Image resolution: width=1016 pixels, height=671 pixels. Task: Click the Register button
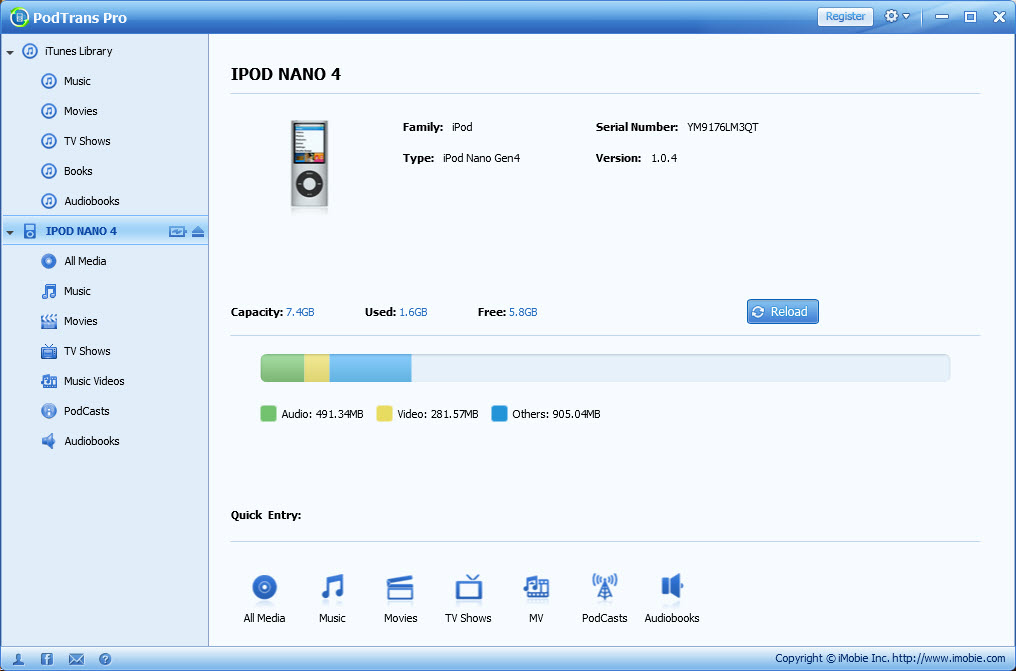click(x=844, y=17)
